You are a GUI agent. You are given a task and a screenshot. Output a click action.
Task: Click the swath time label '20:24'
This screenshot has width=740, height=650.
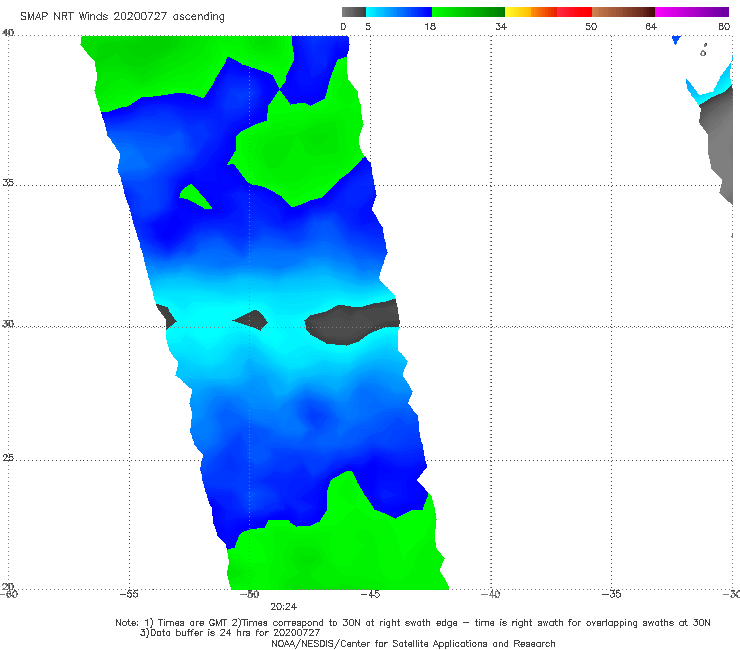click(284, 607)
